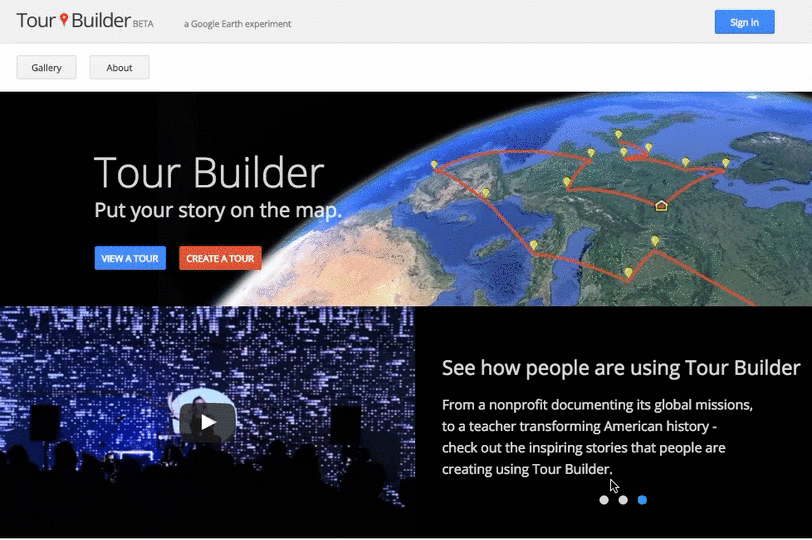Image resolution: width=812 pixels, height=540 pixels.
Task: Click the View a Tour button
Action: pyautogui.click(x=130, y=258)
